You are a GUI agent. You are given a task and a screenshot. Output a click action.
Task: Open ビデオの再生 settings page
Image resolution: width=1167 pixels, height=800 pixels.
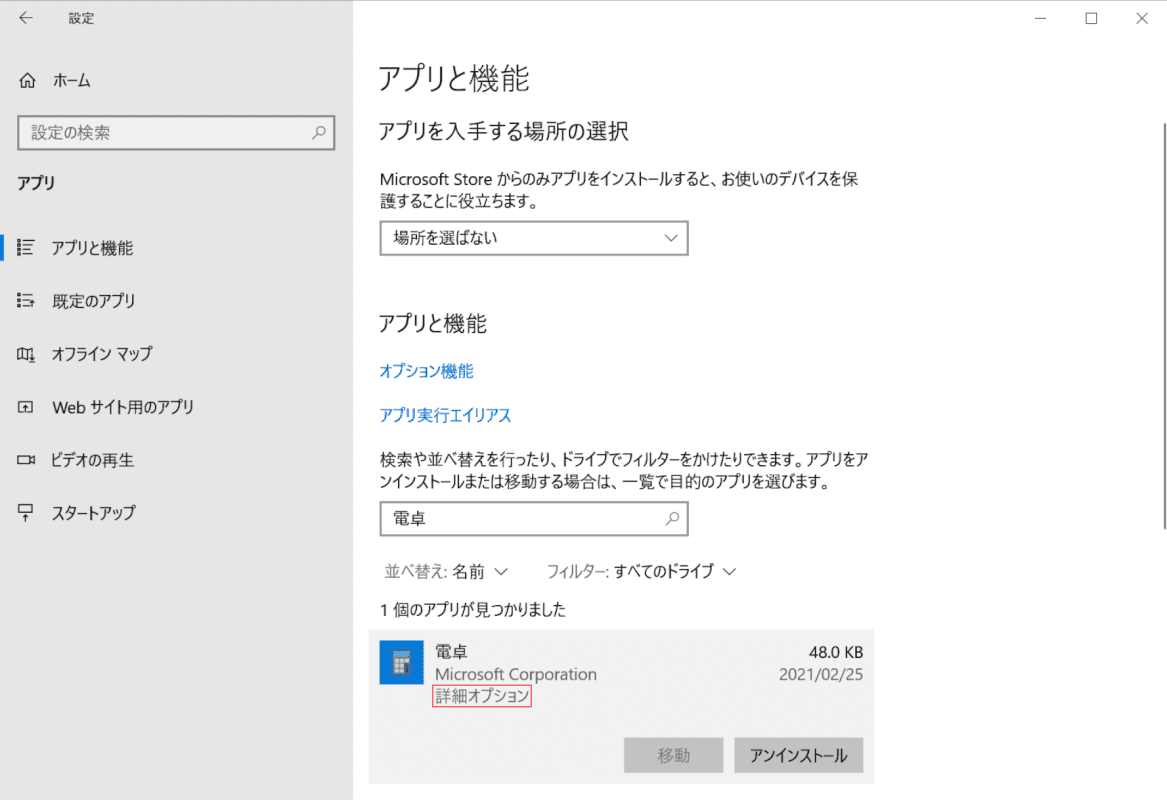[x=92, y=460]
